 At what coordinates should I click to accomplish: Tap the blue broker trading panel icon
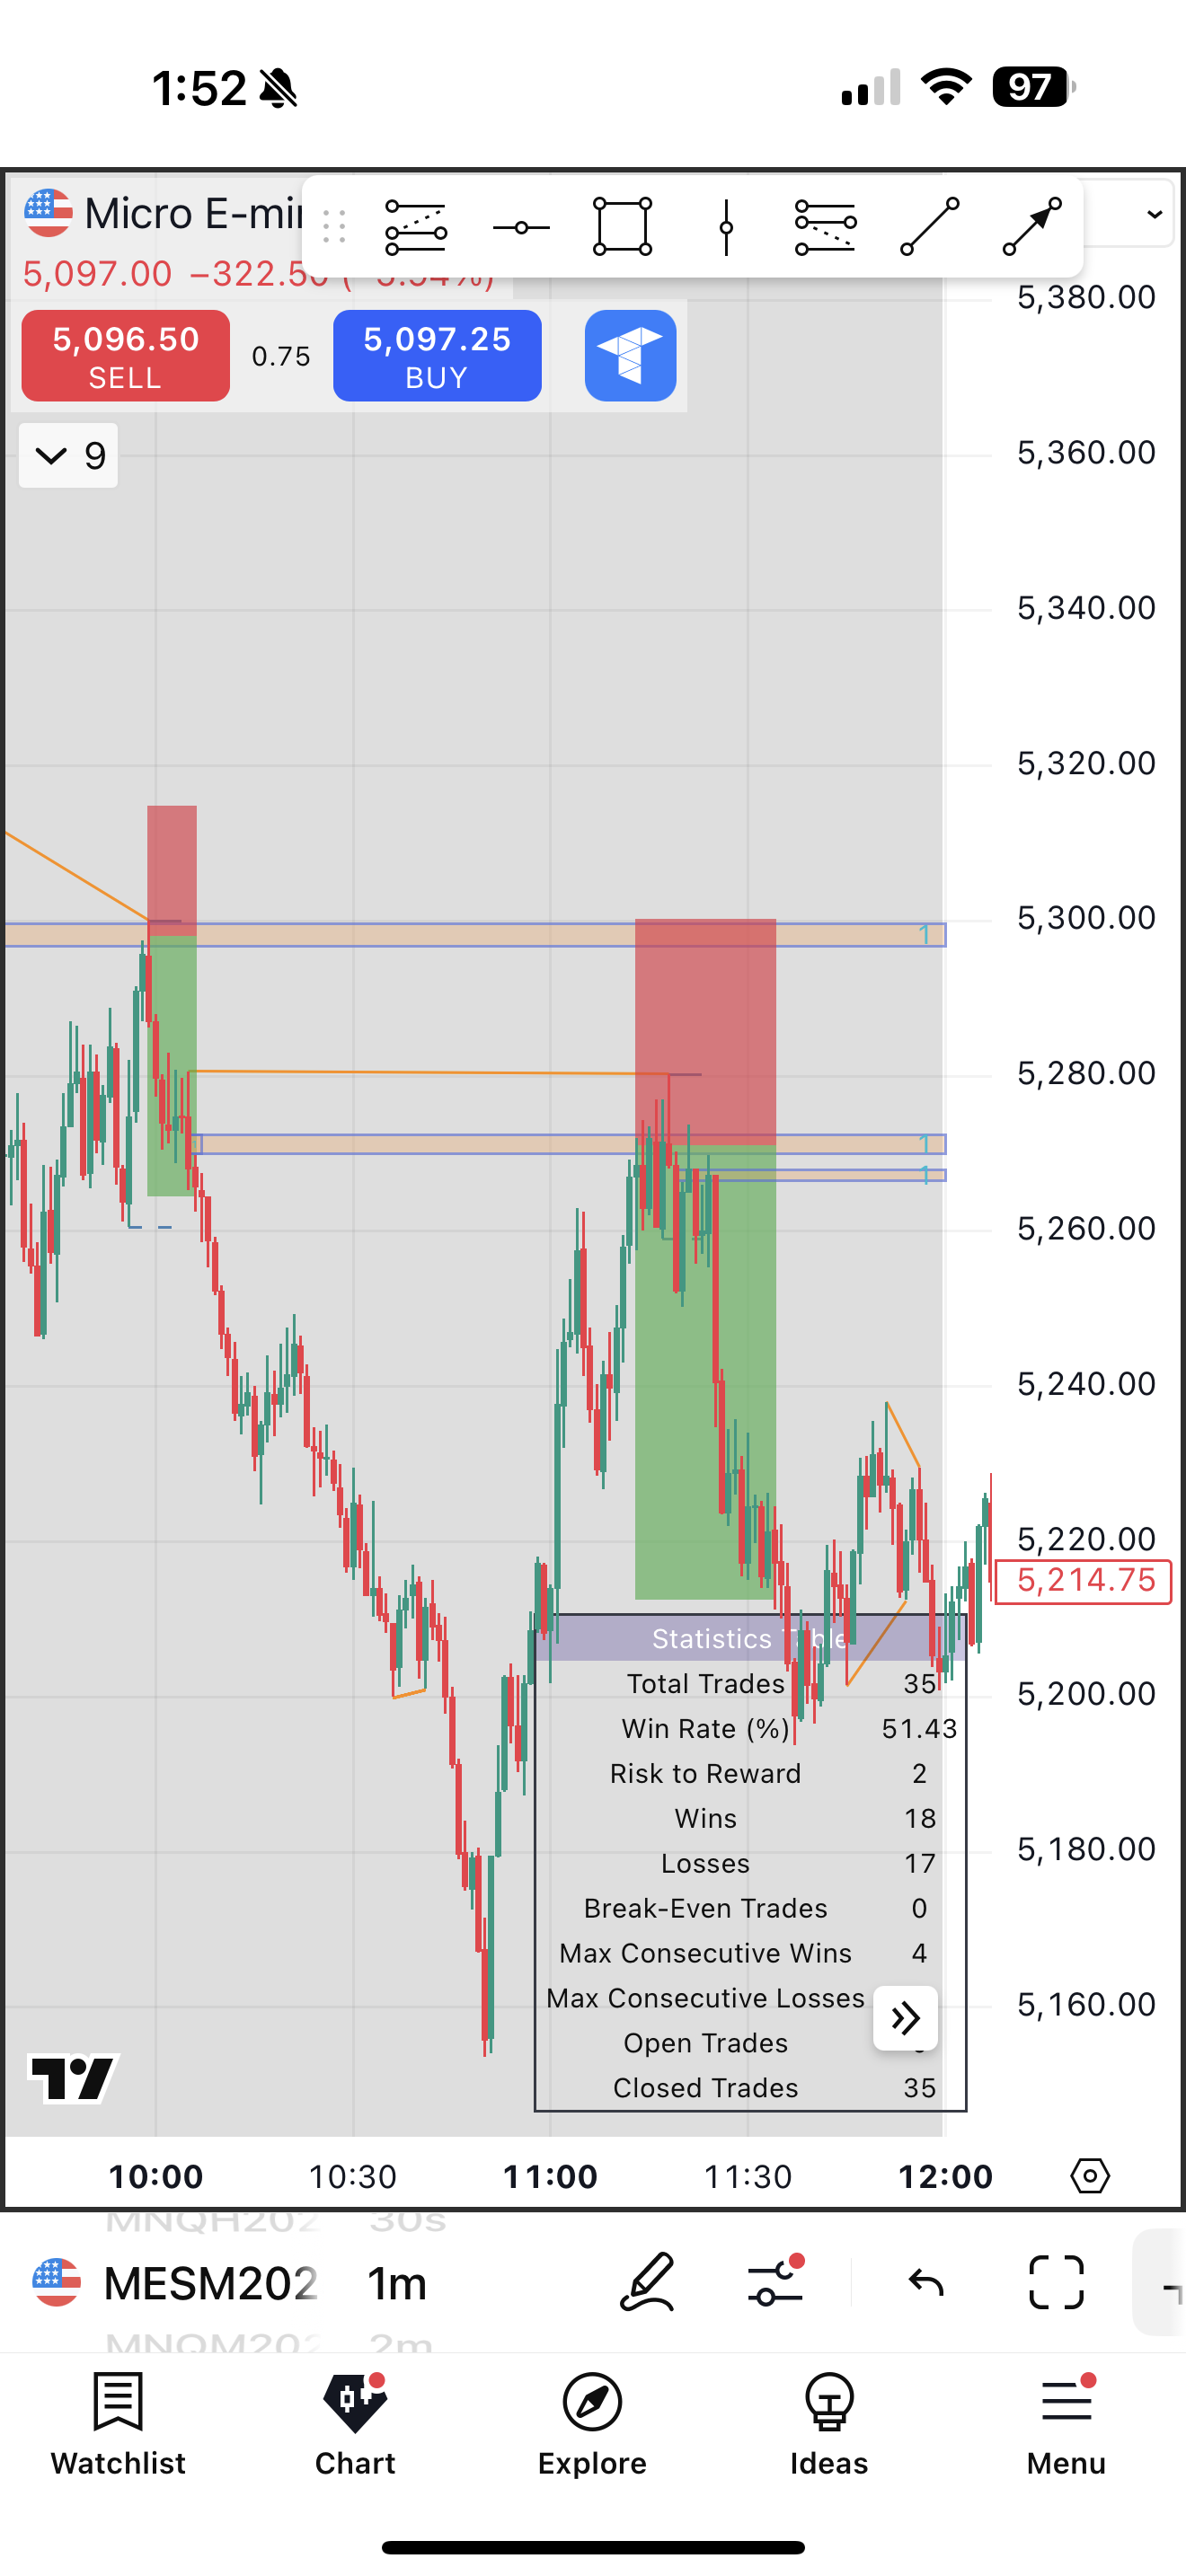630,356
